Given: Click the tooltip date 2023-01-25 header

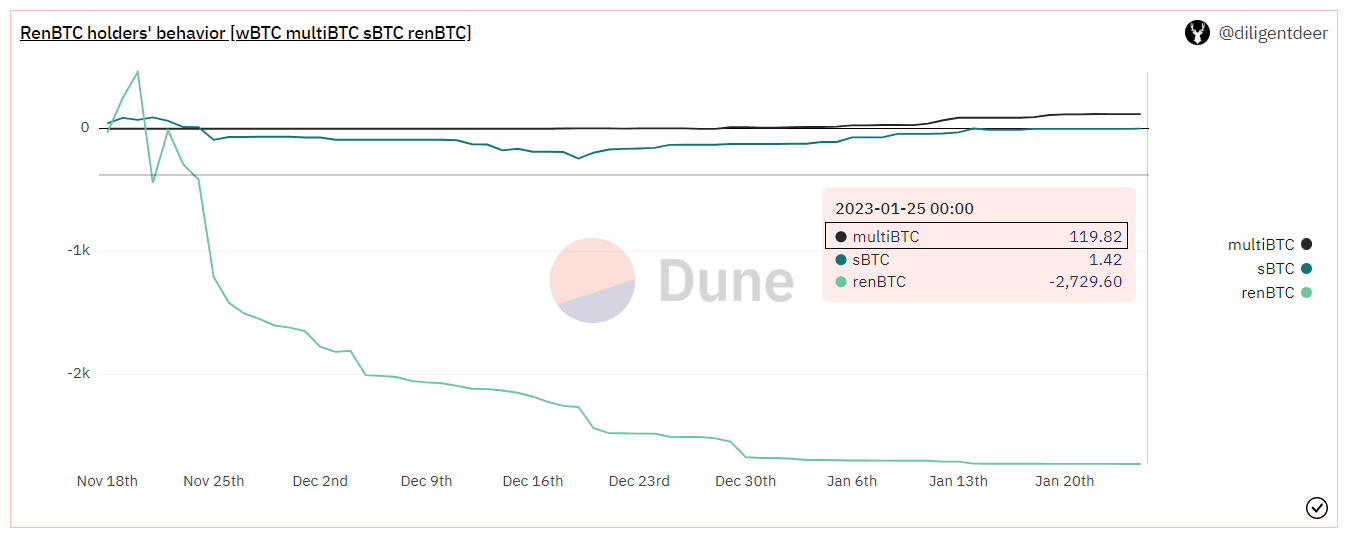Looking at the screenshot, I should (904, 209).
